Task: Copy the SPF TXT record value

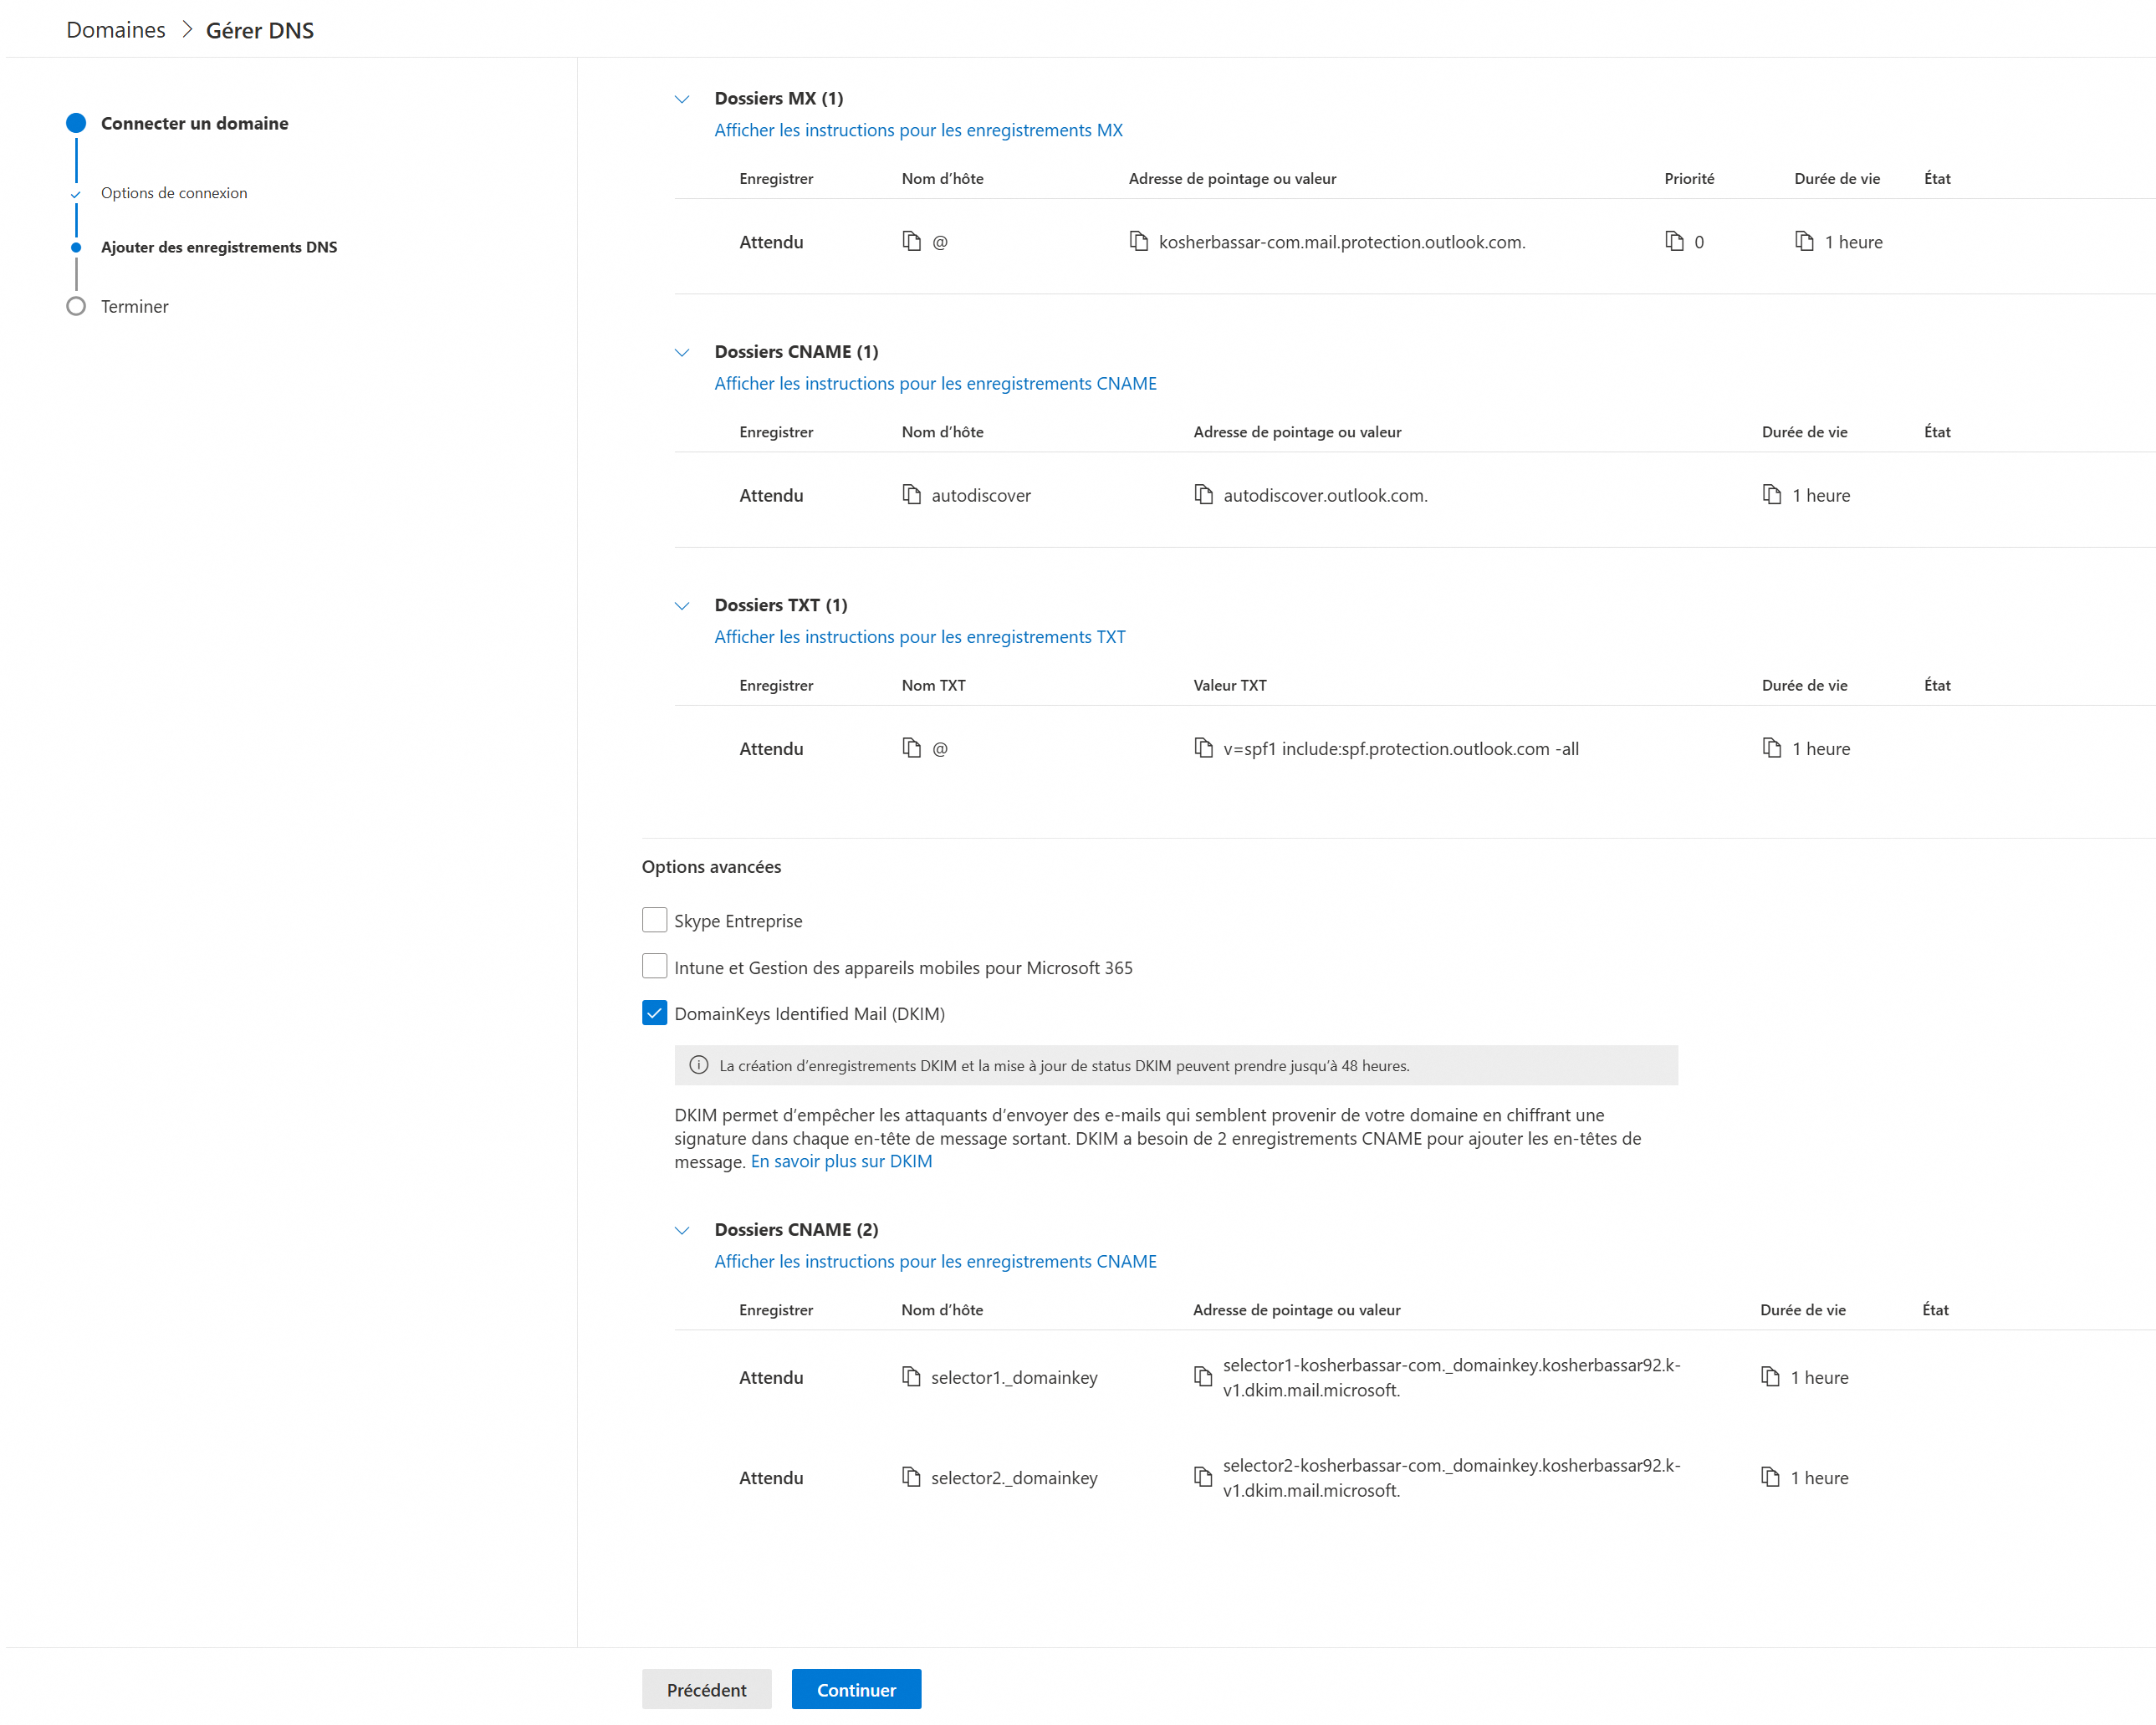Action: [1203, 748]
